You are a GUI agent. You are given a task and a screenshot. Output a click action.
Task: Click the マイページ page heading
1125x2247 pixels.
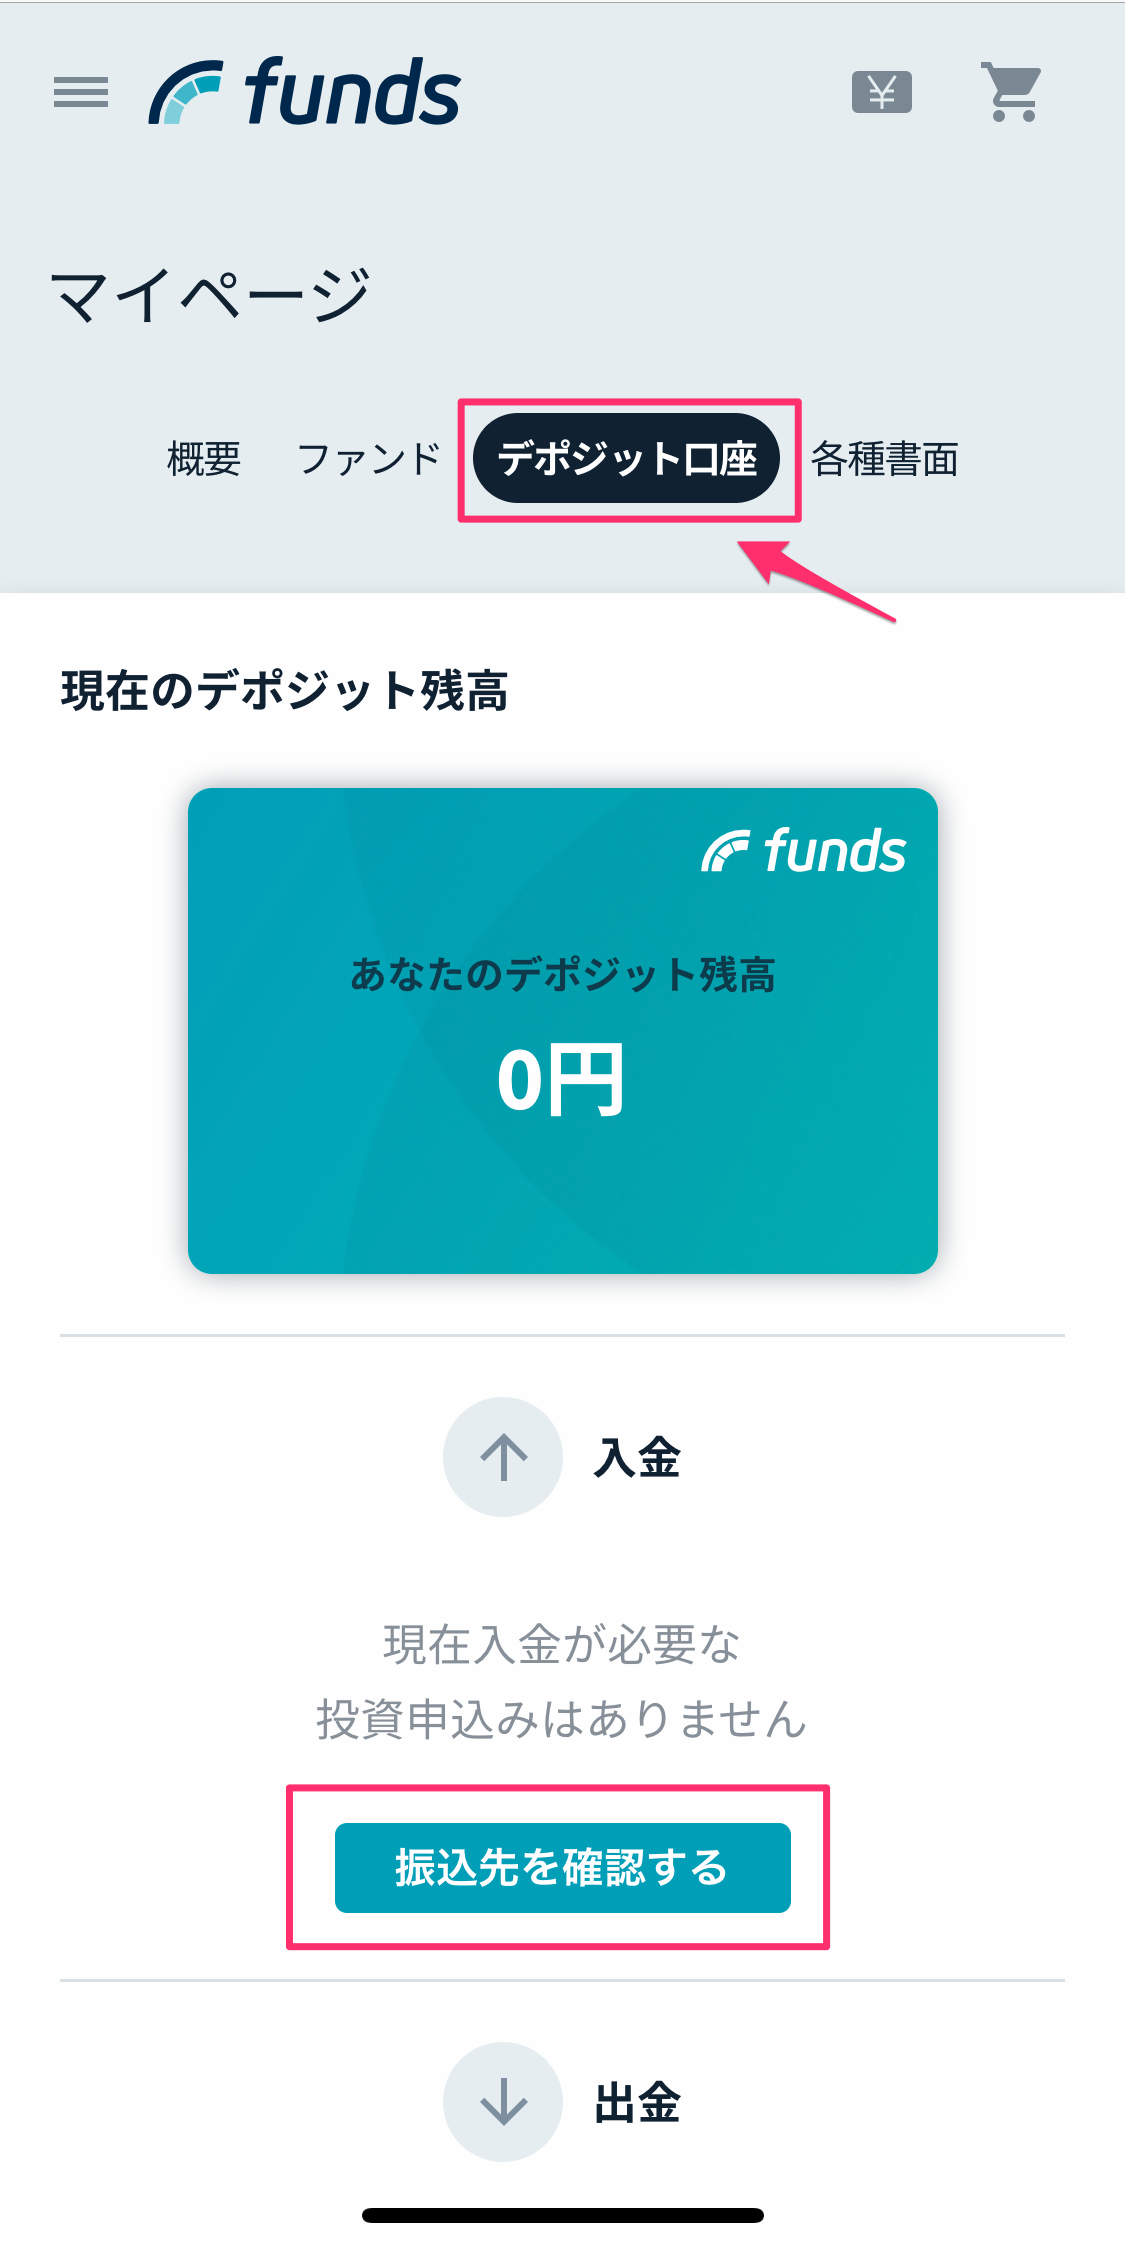(x=211, y=295)
